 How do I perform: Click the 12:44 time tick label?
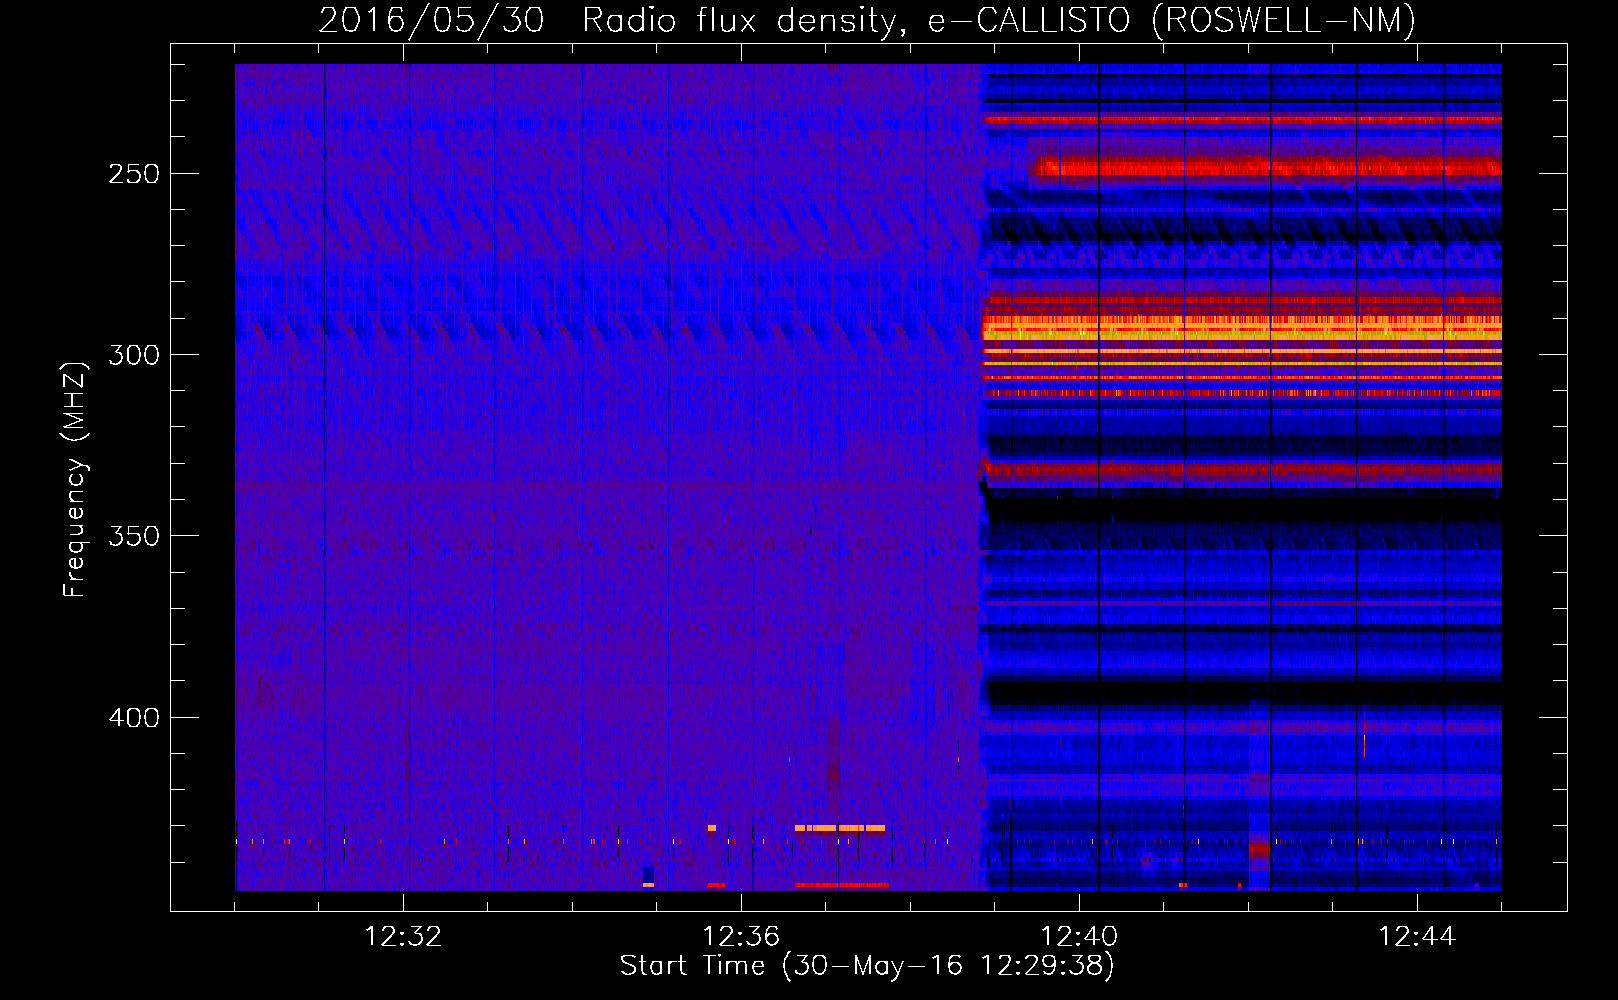pyautogui.click(x=1417, y=937)
